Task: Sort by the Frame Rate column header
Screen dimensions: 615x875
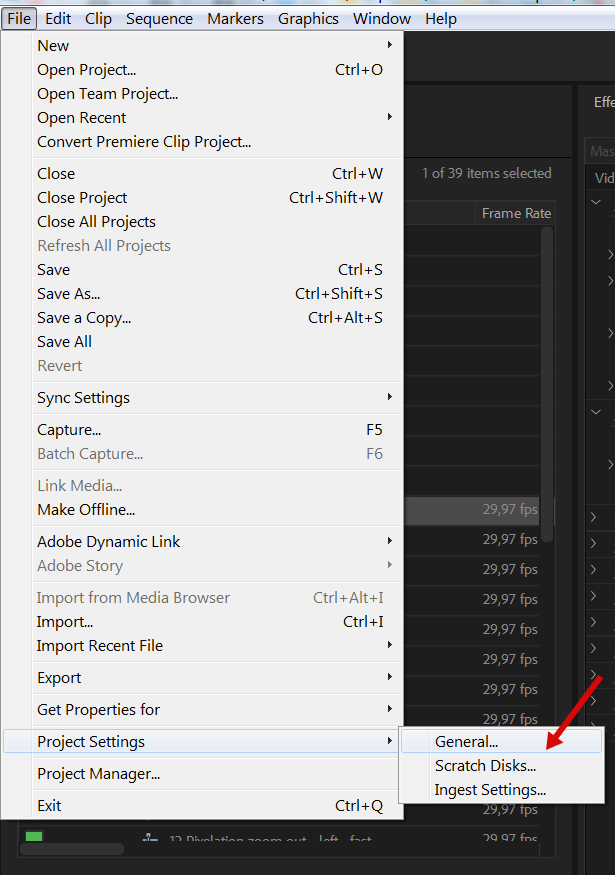Action: (515, 214)
